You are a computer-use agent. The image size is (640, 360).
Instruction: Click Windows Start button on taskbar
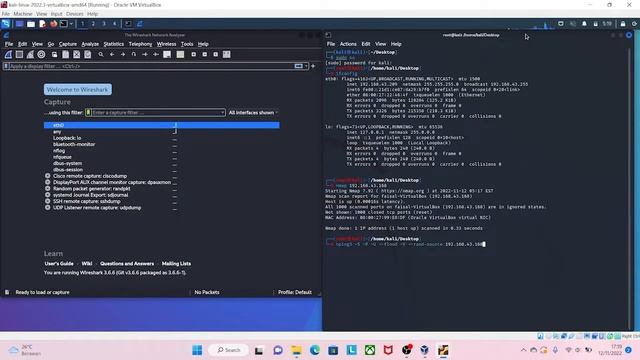197,350
